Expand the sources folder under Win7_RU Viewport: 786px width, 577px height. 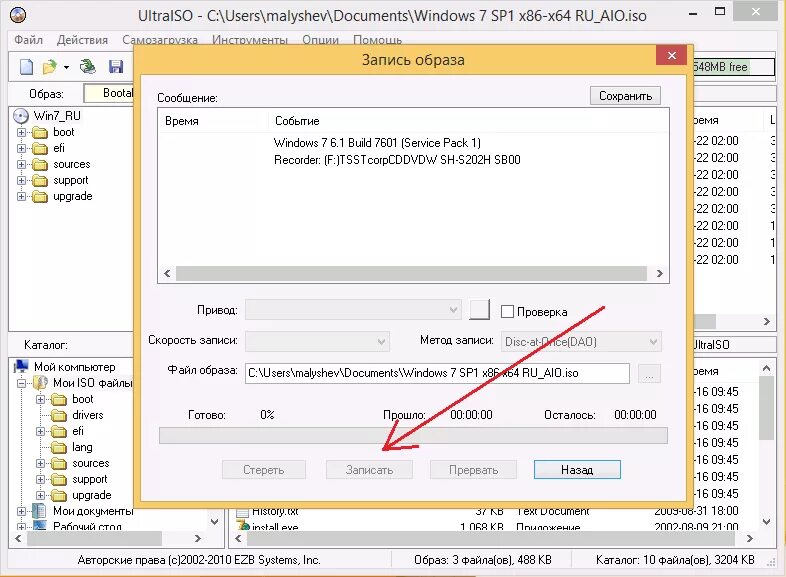21,164
